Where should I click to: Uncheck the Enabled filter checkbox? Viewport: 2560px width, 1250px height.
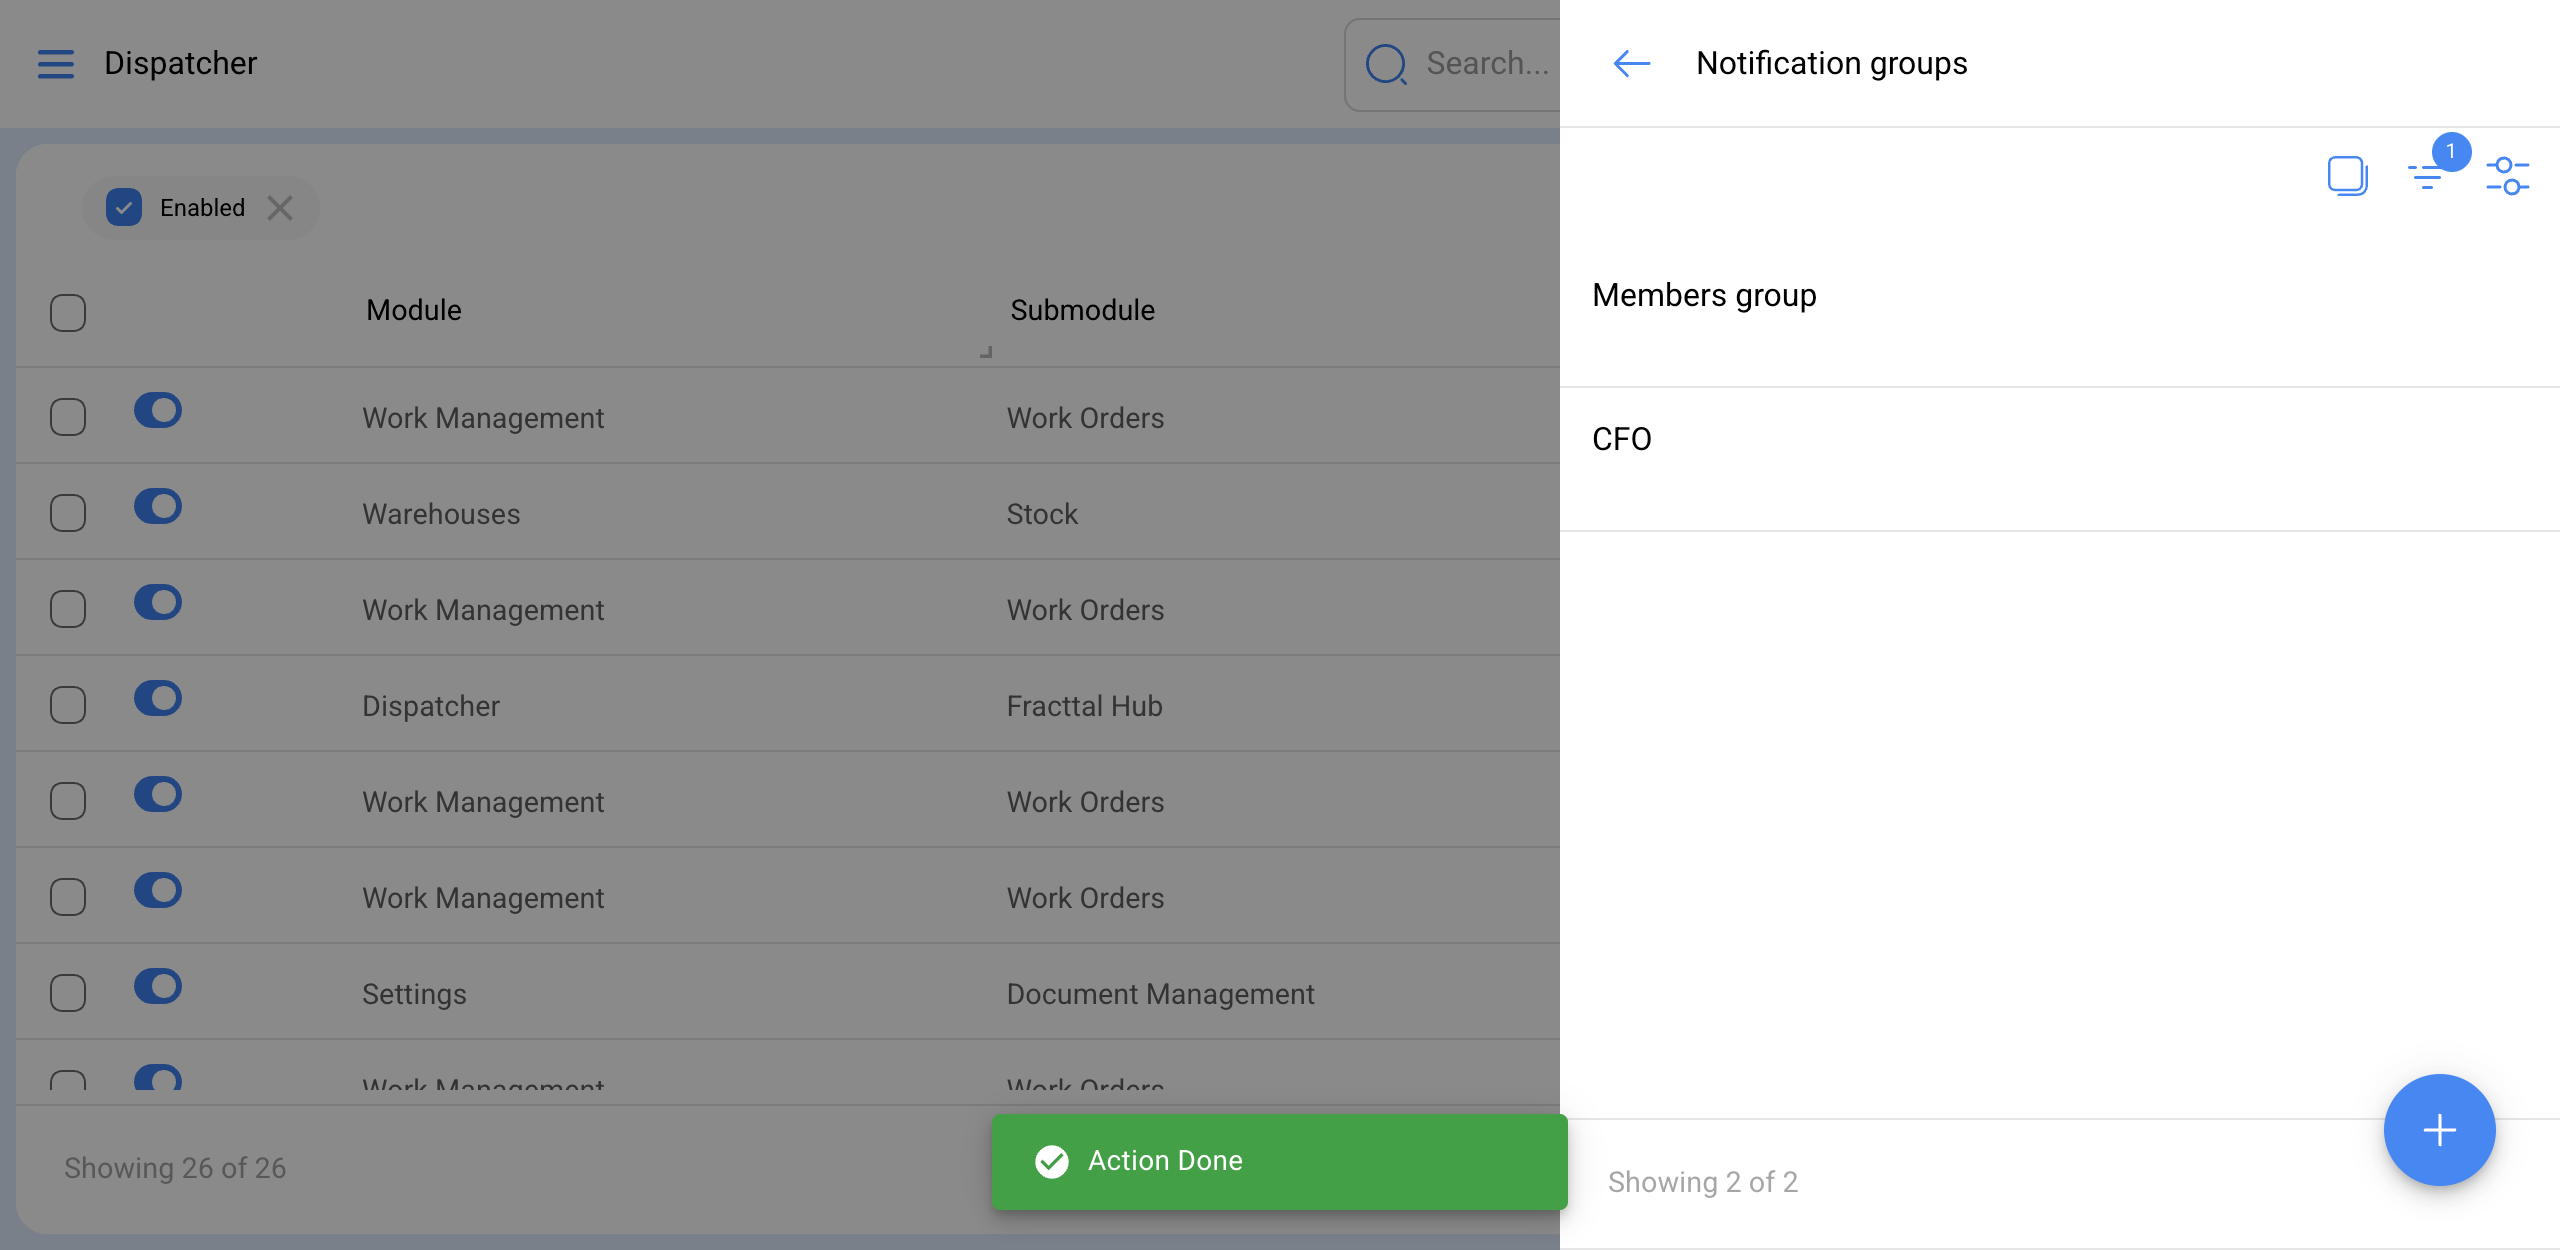[124, 208]
